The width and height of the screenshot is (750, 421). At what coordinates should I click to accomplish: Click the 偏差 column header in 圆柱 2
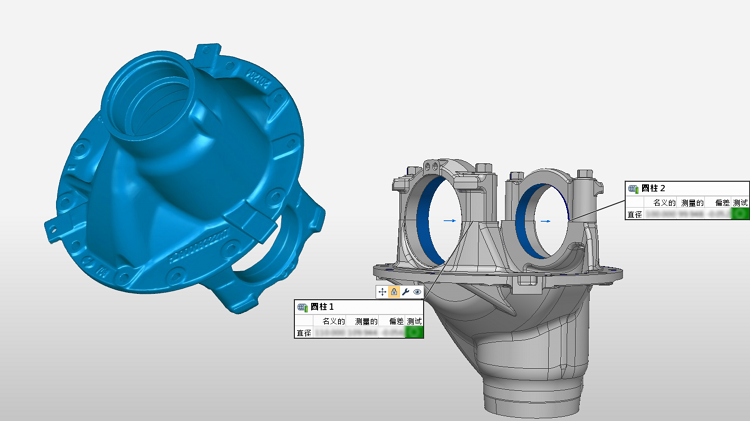(x=720, y=202)
